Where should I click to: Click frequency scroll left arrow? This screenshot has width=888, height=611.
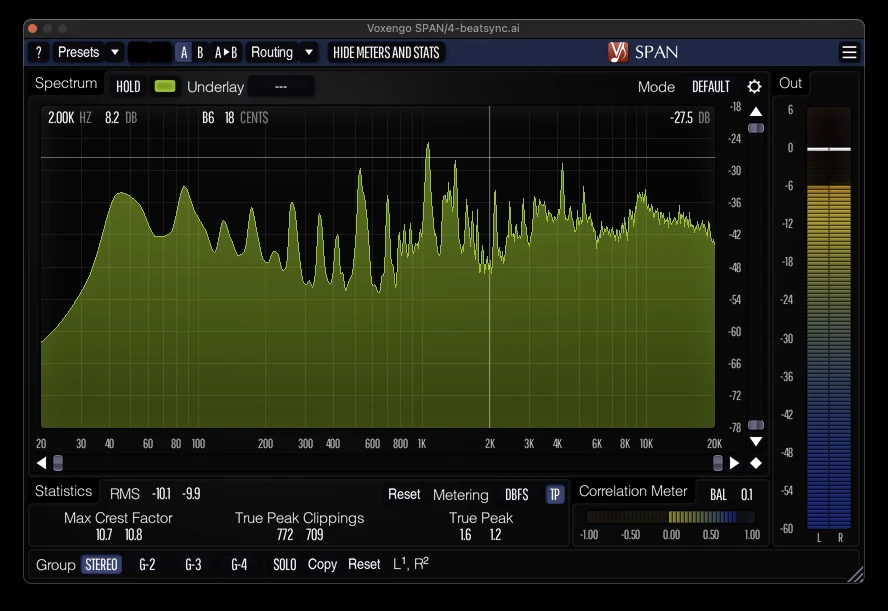pyautogui.click(x=41, y=463)
